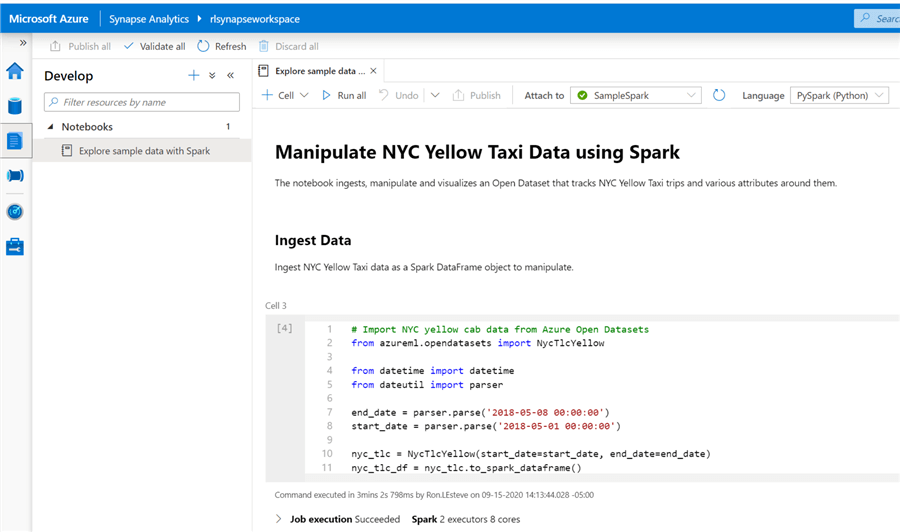Expand the left navigation sidebar
Viewport: 900px width, 532px height.
(x=22, y=43)
